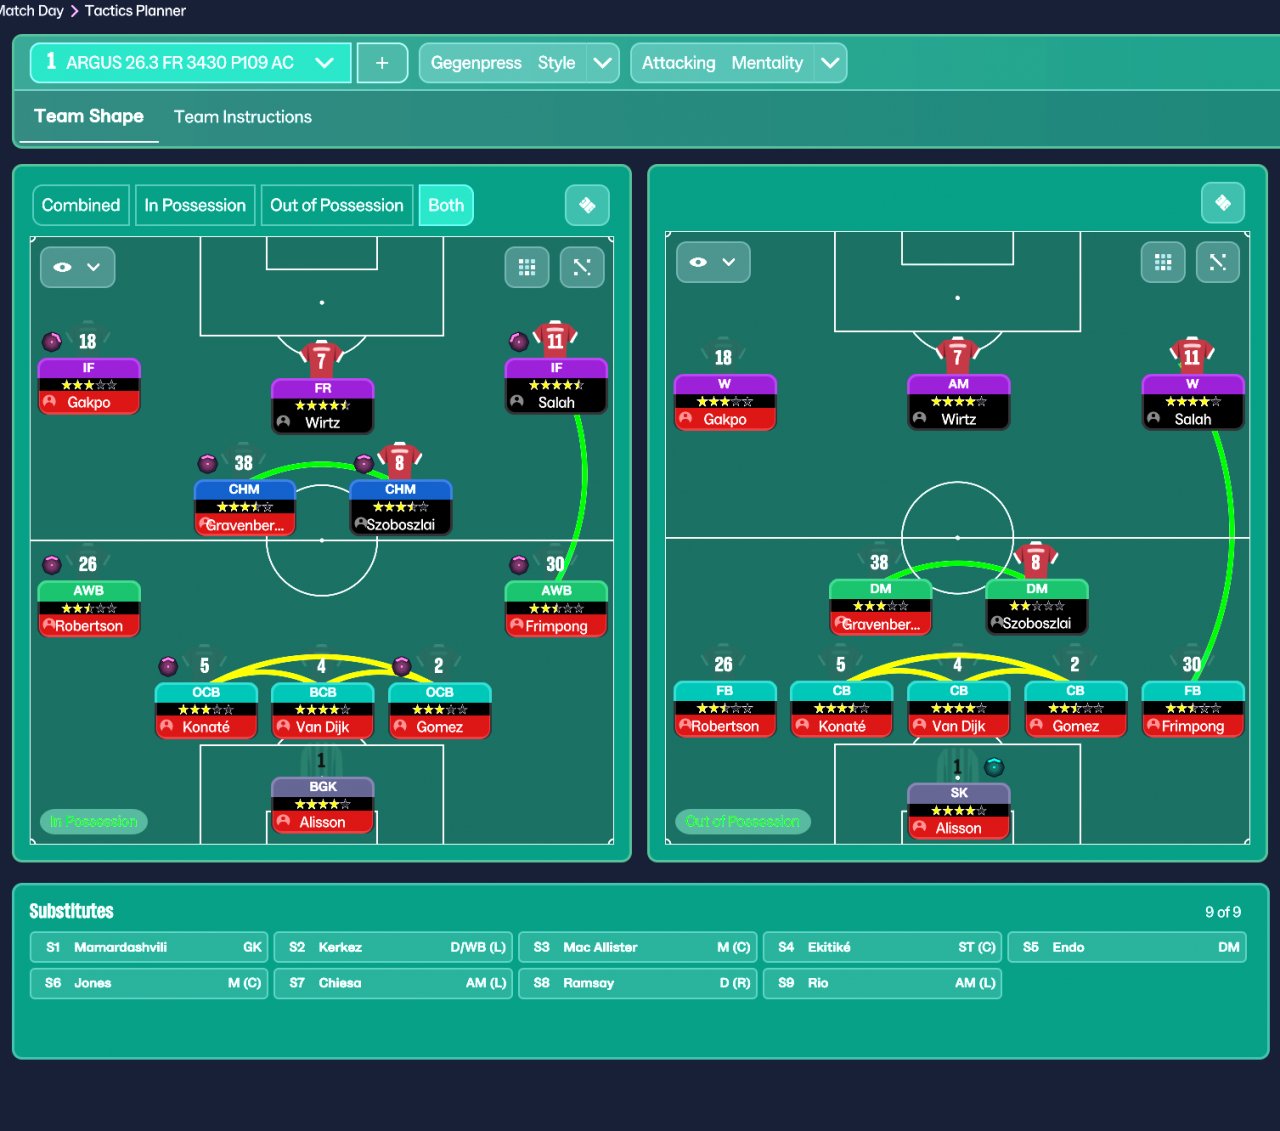Switch to the Team Shape tab

(89, 116)
